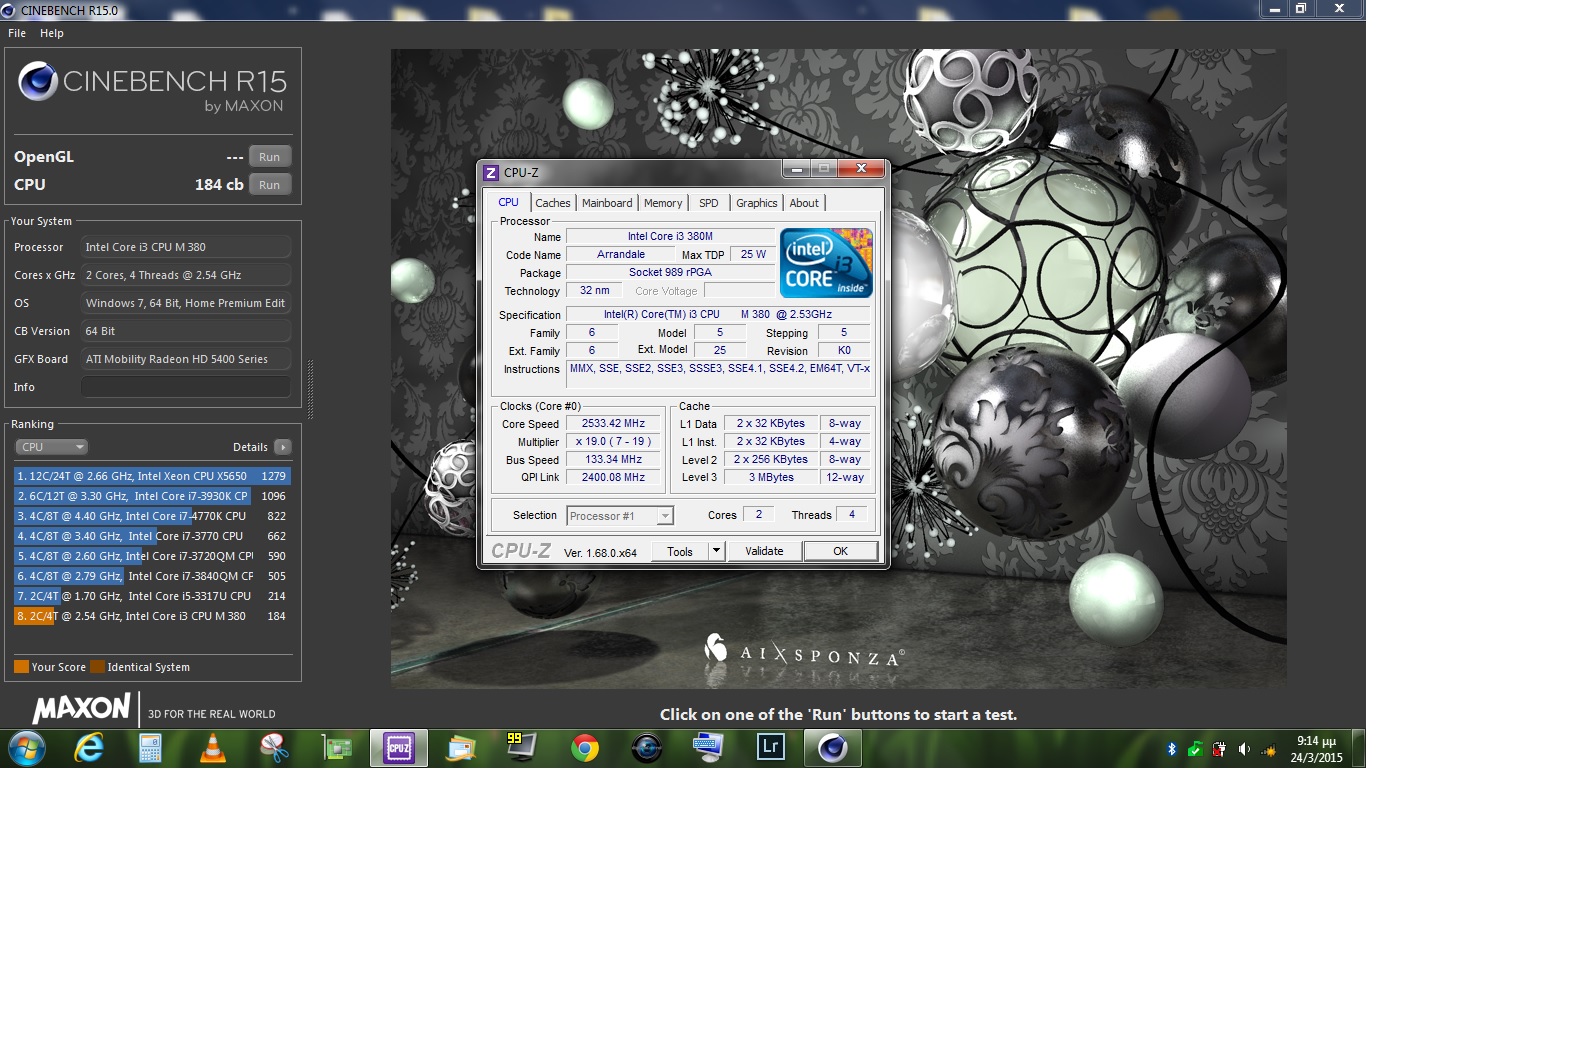Open the monitor icon showing 99 in taskbar
This screenshot has height=1045, width=1578.
pyautogui.click(x=521, y=747)
